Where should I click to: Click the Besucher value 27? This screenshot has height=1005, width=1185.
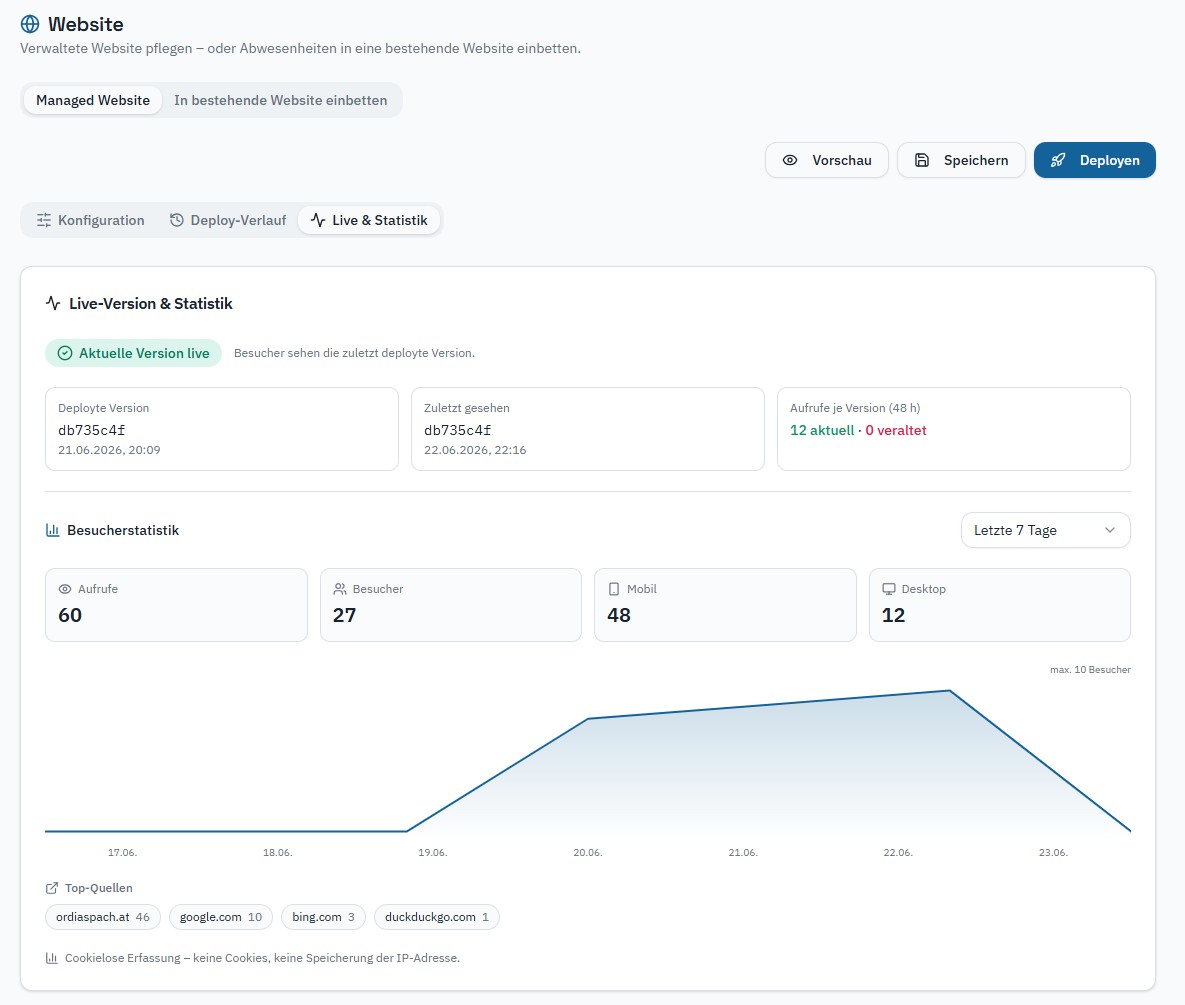[345, 615]
